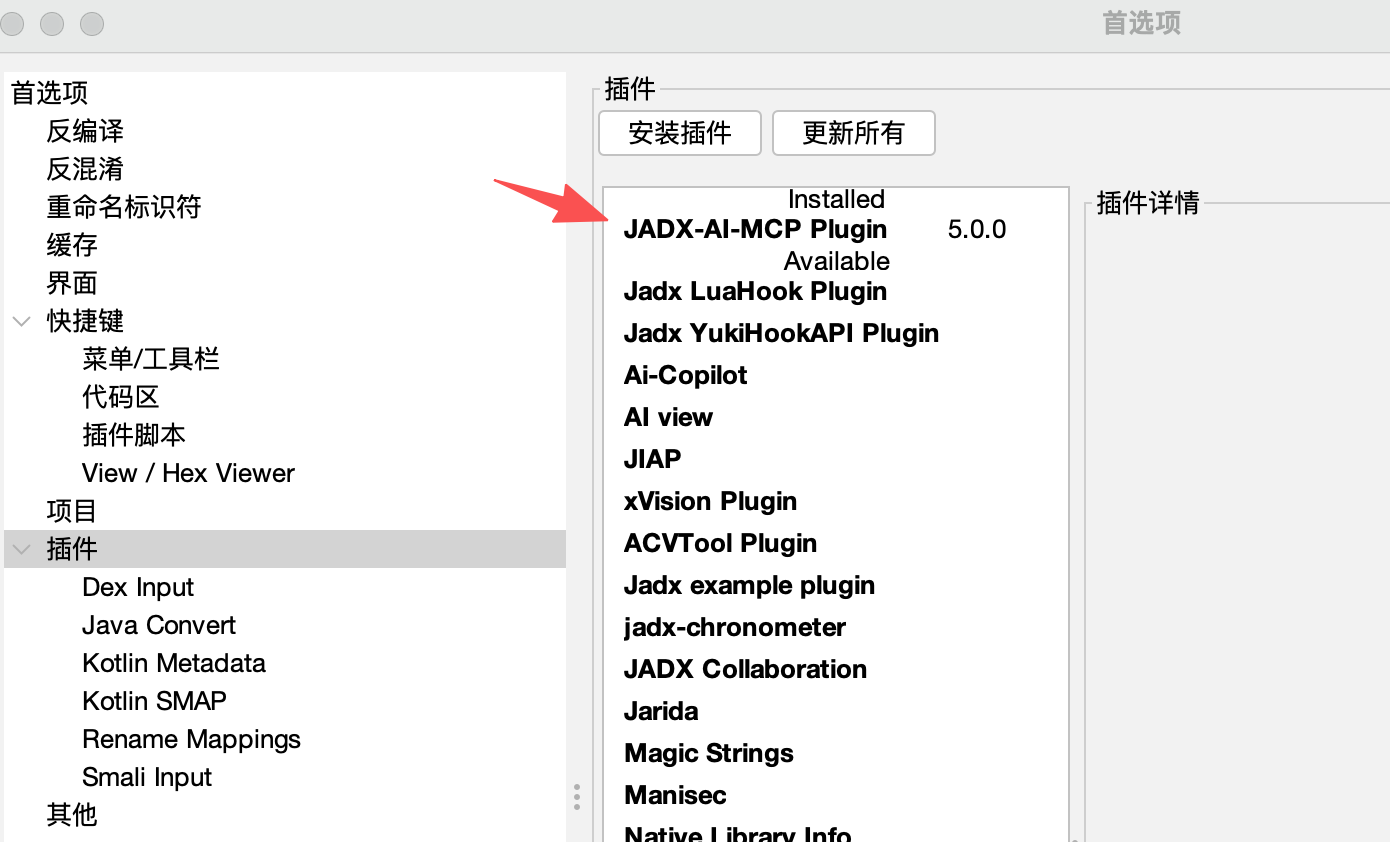Select Jadx LuaHook Plugin in the list
The width and height of the screenshot is (1390, 842).
pyautogui.click(x=755, y=292)
